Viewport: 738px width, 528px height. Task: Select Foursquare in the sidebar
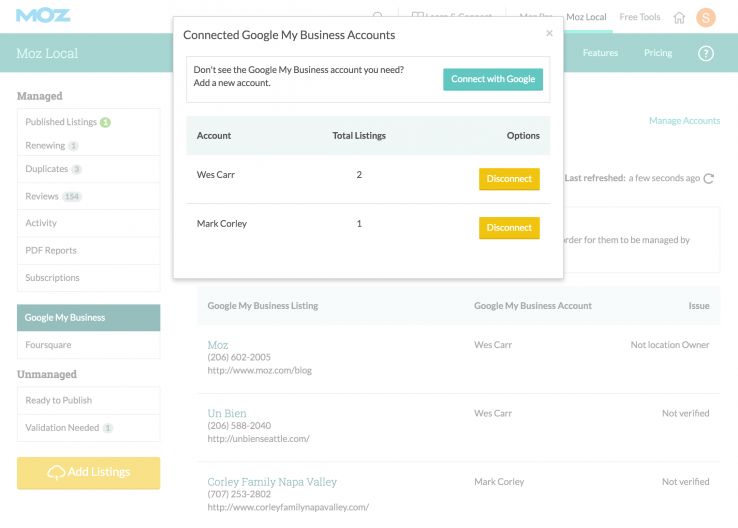pyautogui.click(x=48, y=345)
